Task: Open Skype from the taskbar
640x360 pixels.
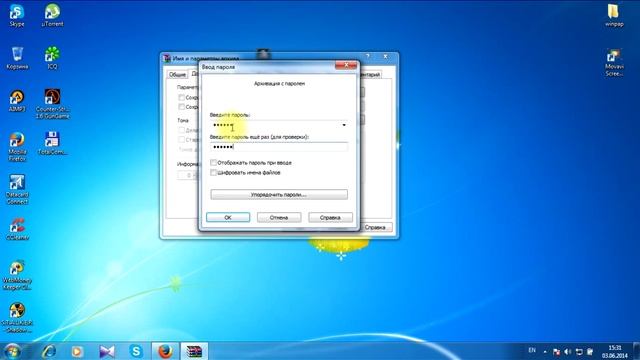Action: [136, 351]
